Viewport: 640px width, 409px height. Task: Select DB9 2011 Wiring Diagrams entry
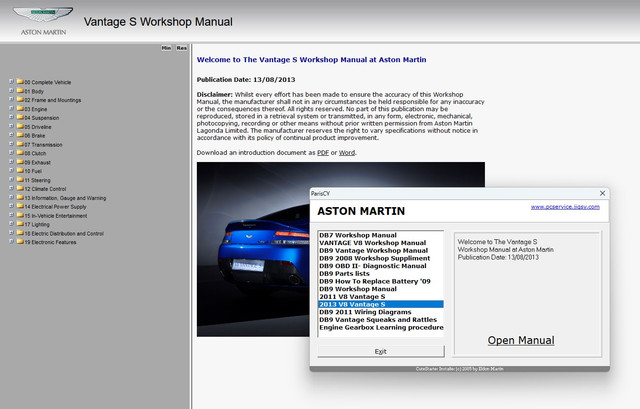point(380,312)
